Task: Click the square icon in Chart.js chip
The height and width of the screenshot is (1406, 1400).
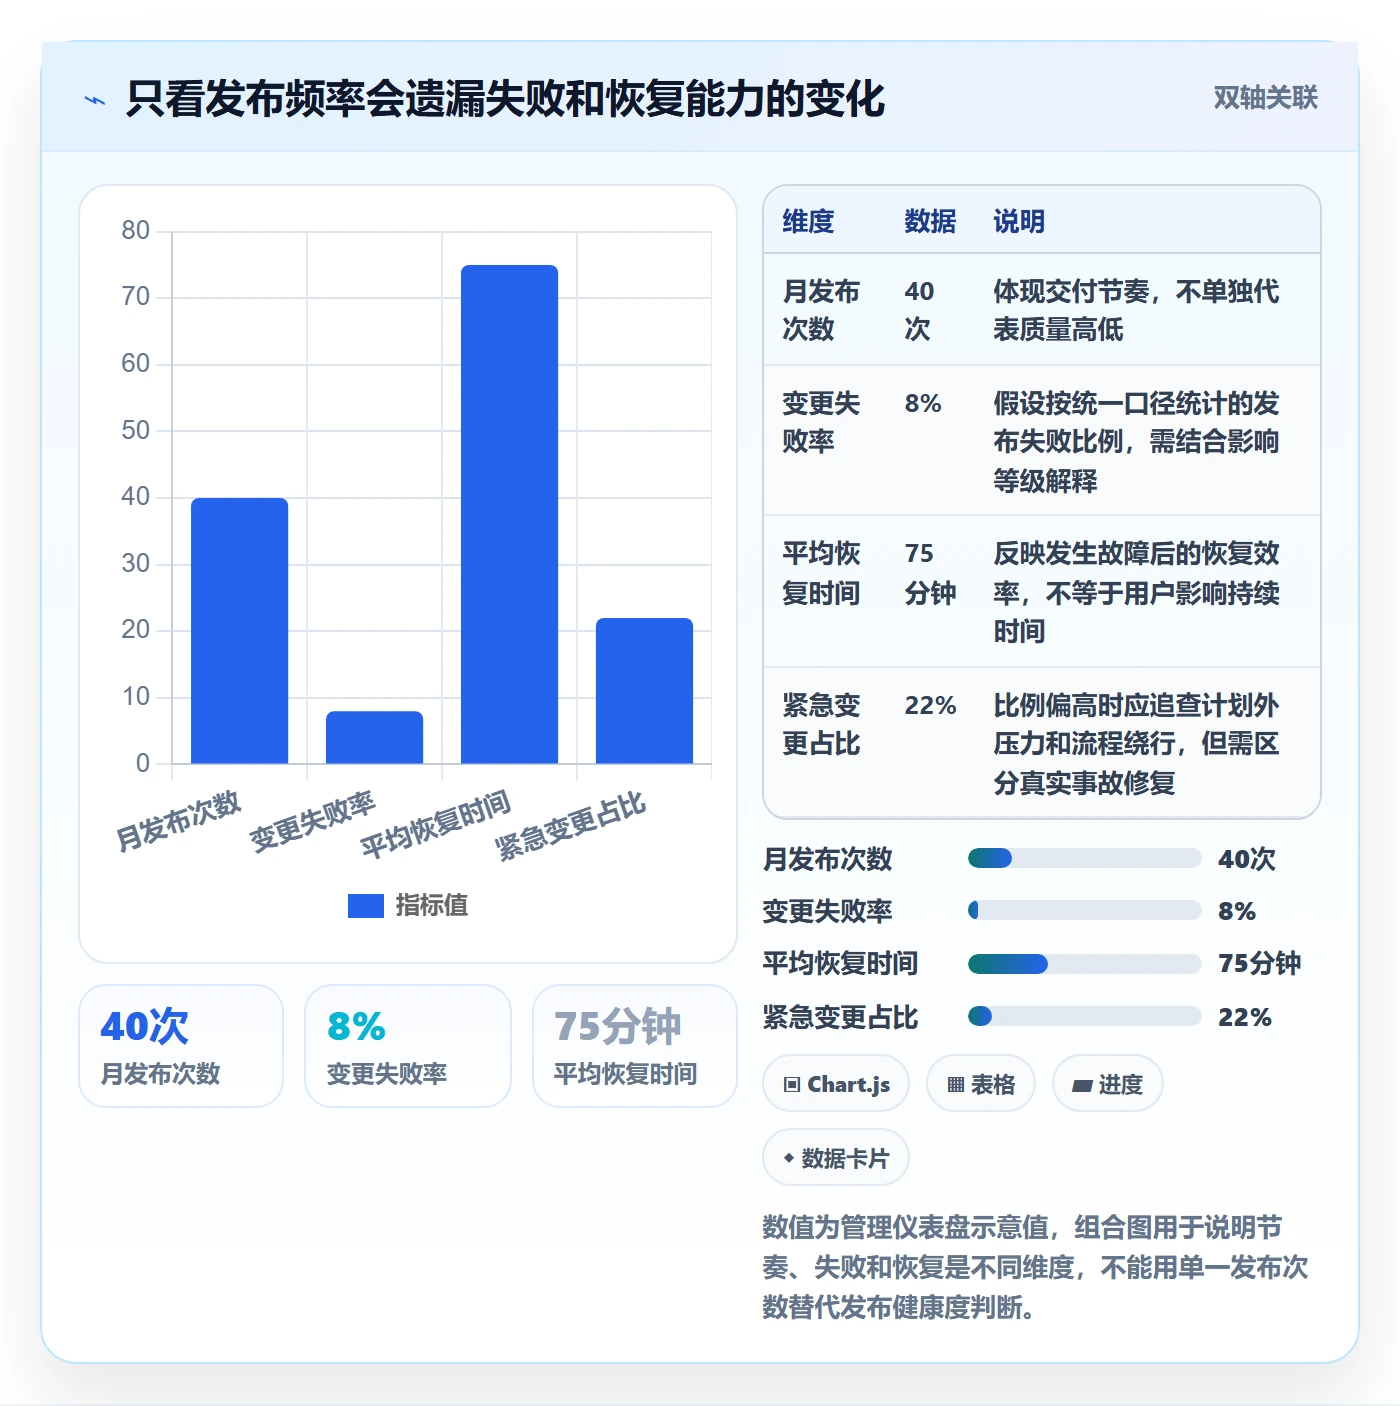Action: point(792,1085)
